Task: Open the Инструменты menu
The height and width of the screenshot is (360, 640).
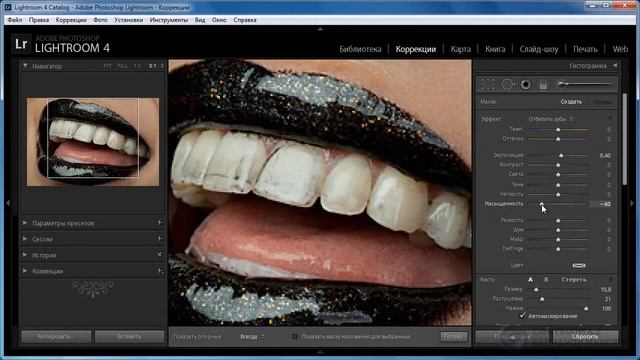Action: [x=169, y=20]
